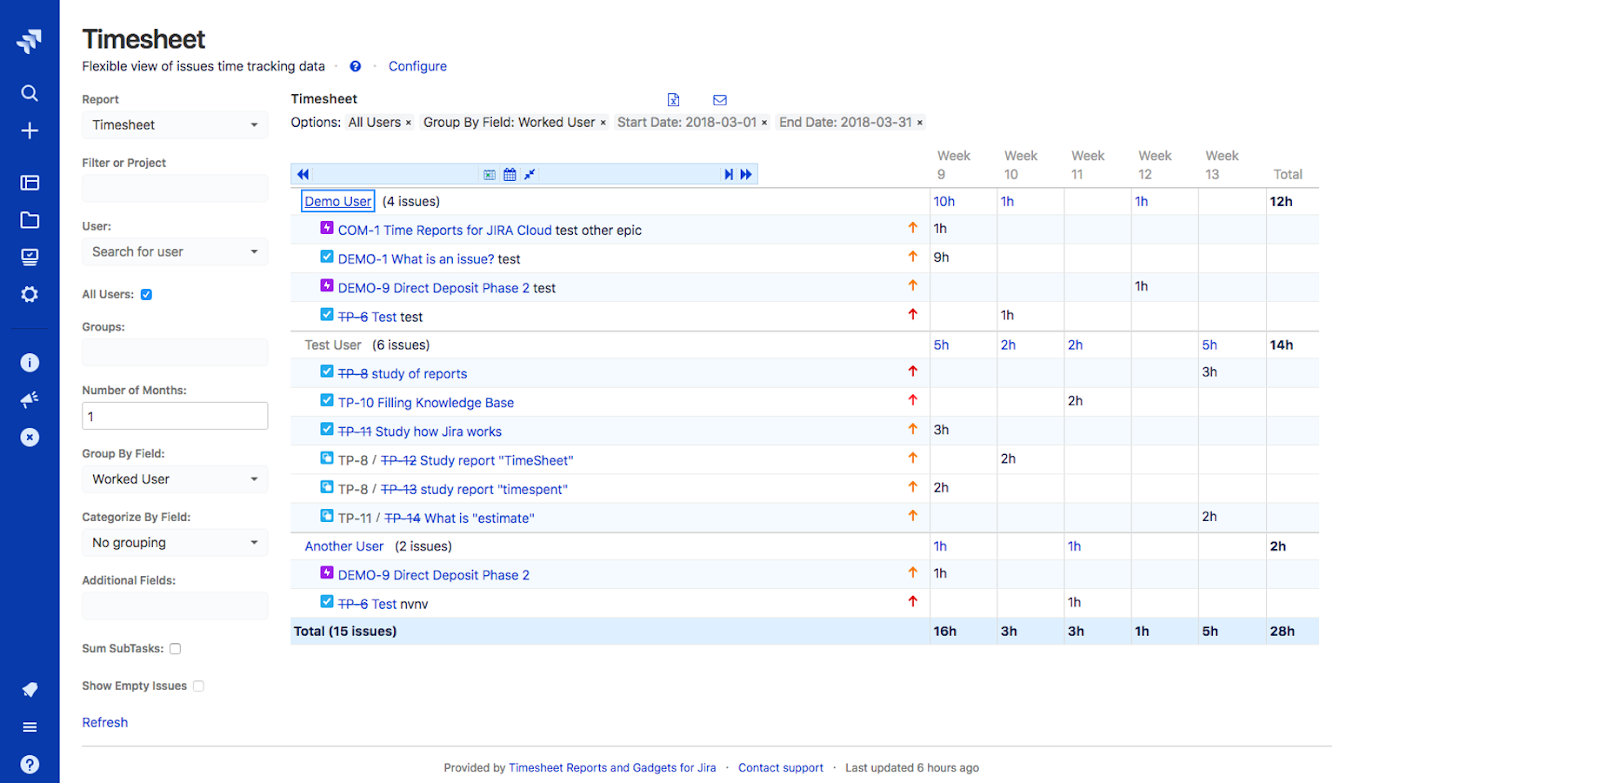Image resolution: width=1600 pixels, height=783 pixels.
Task: Click the Number of Months field
Action: point(175,416)
